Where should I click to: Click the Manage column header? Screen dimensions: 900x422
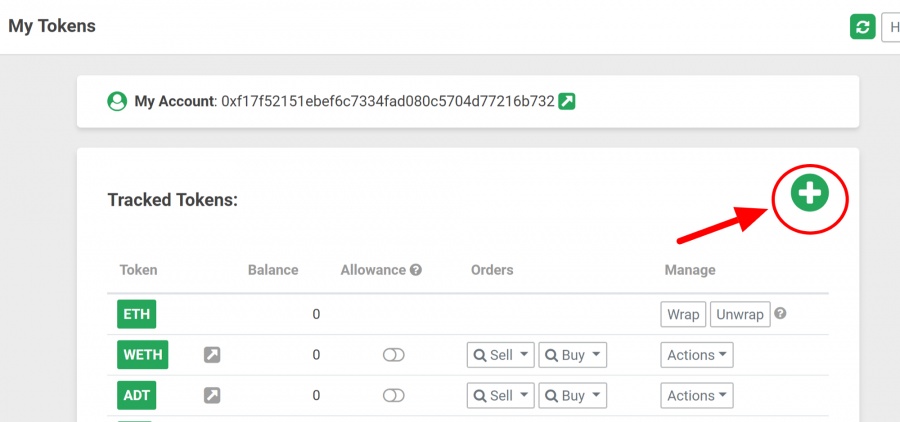coord(690,270)
